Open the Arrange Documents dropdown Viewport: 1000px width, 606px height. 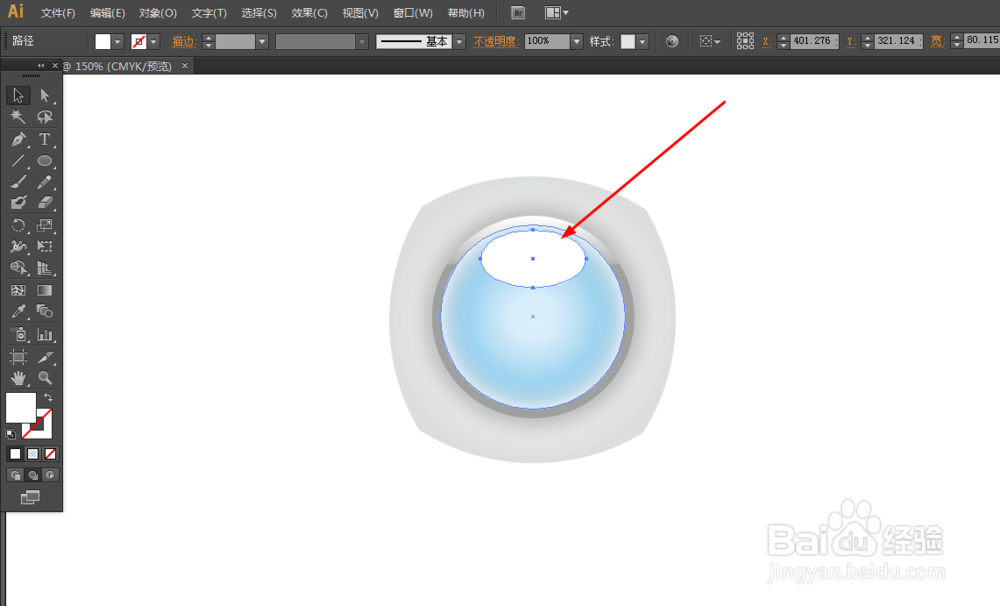coord(557,13)
